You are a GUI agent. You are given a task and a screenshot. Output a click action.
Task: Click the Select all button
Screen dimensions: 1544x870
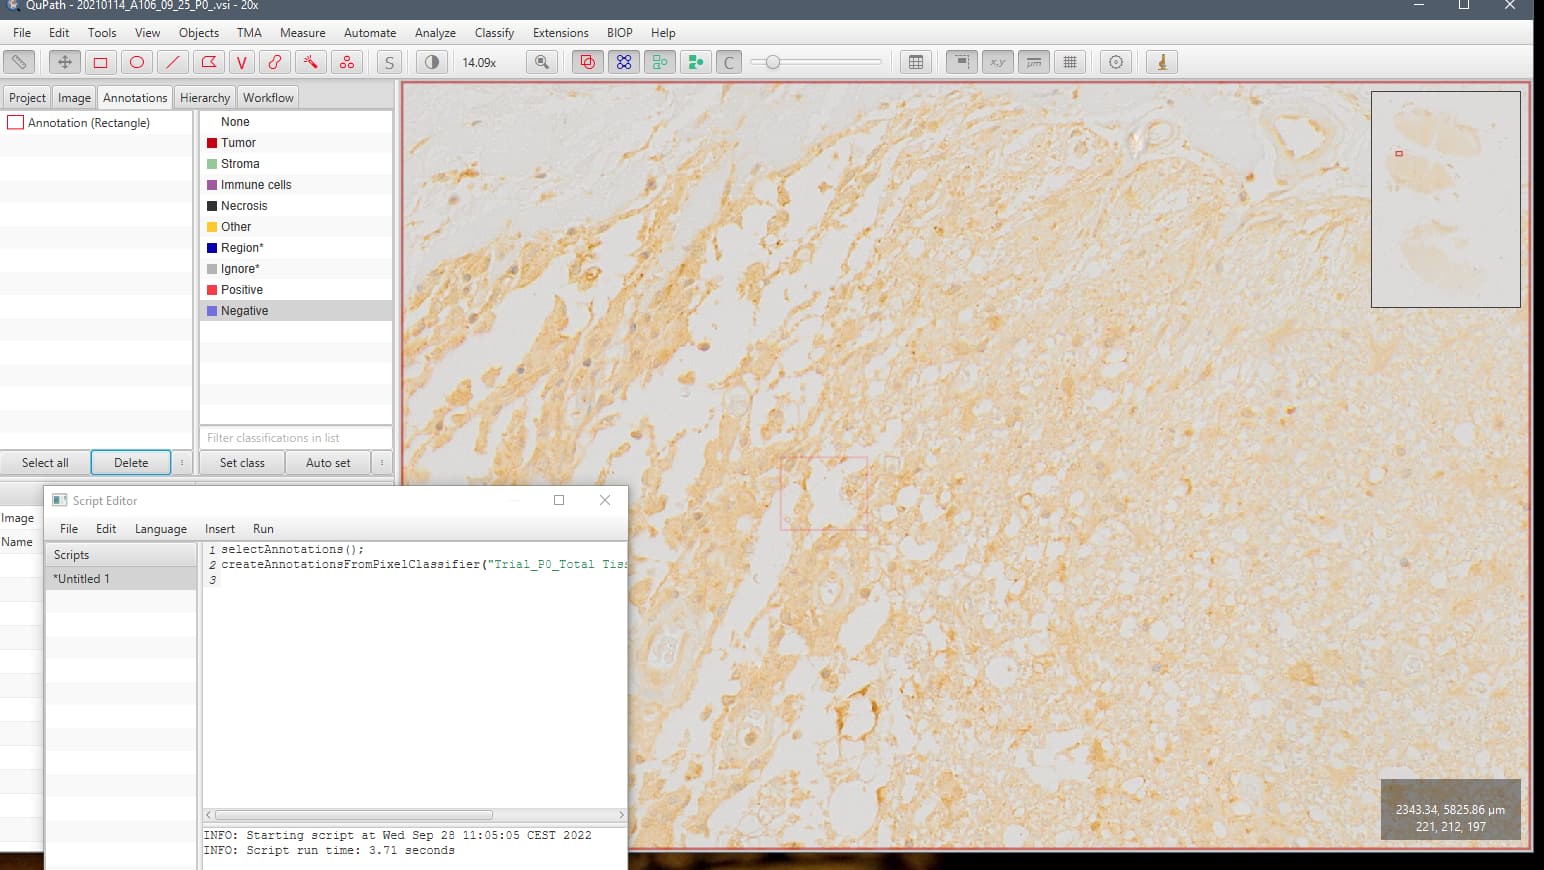[44, 462]
